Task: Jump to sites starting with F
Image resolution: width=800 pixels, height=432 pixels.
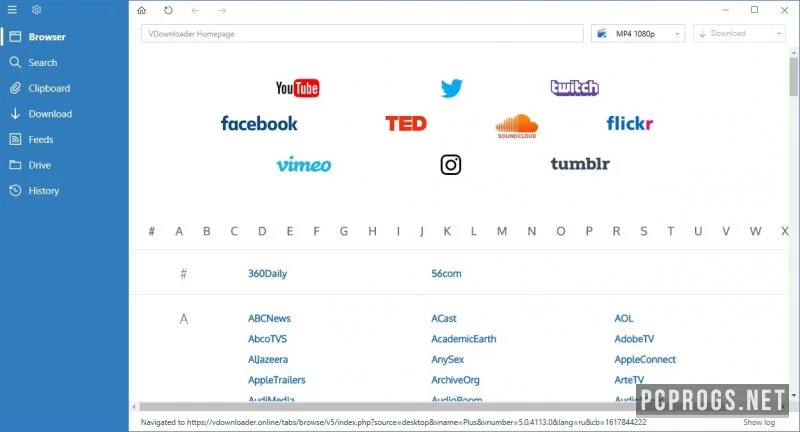Action: (x=316, y=231)
